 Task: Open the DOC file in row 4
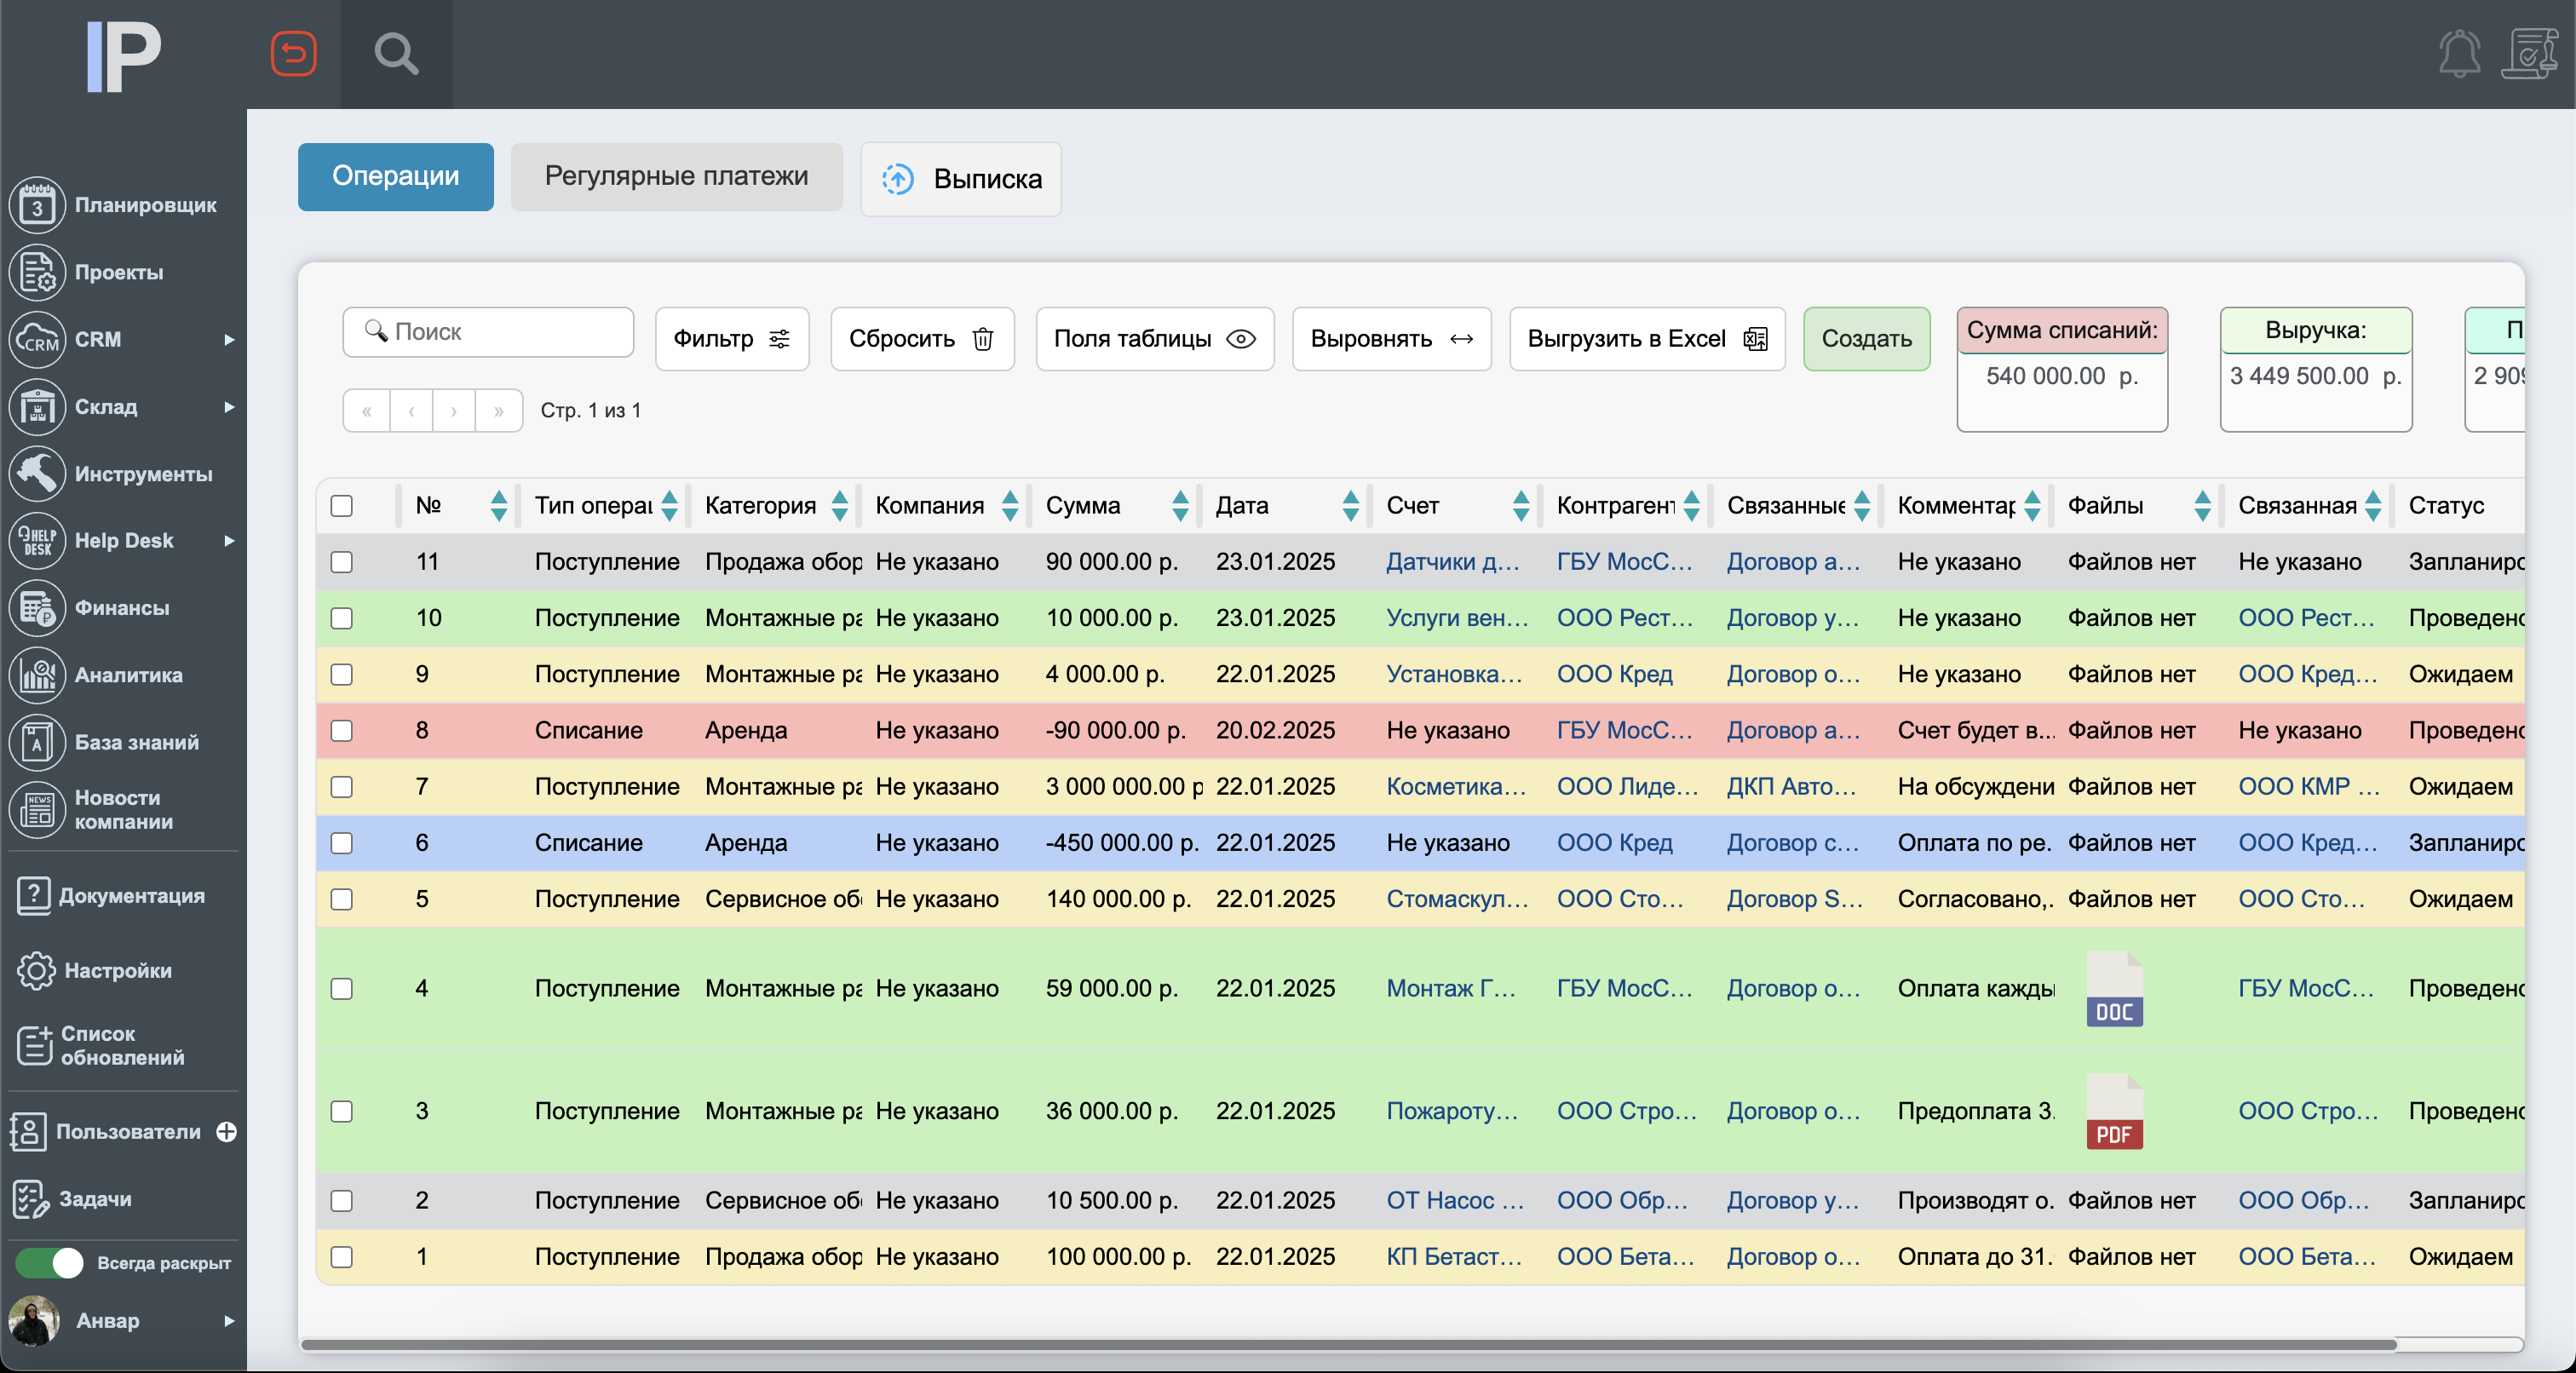pyautogui.click(x=2114, y=989)
